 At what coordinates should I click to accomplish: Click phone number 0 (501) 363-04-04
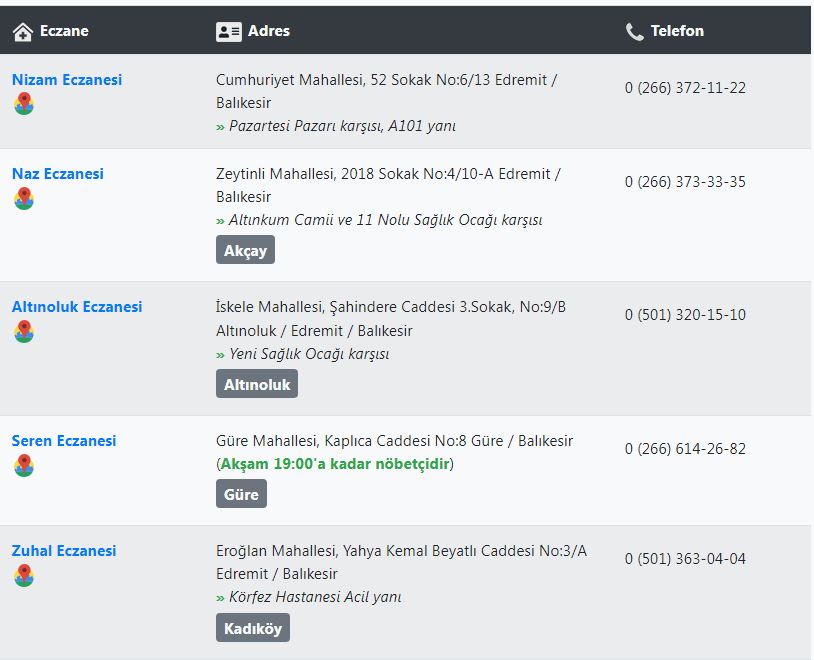click(x=685, y=558)
